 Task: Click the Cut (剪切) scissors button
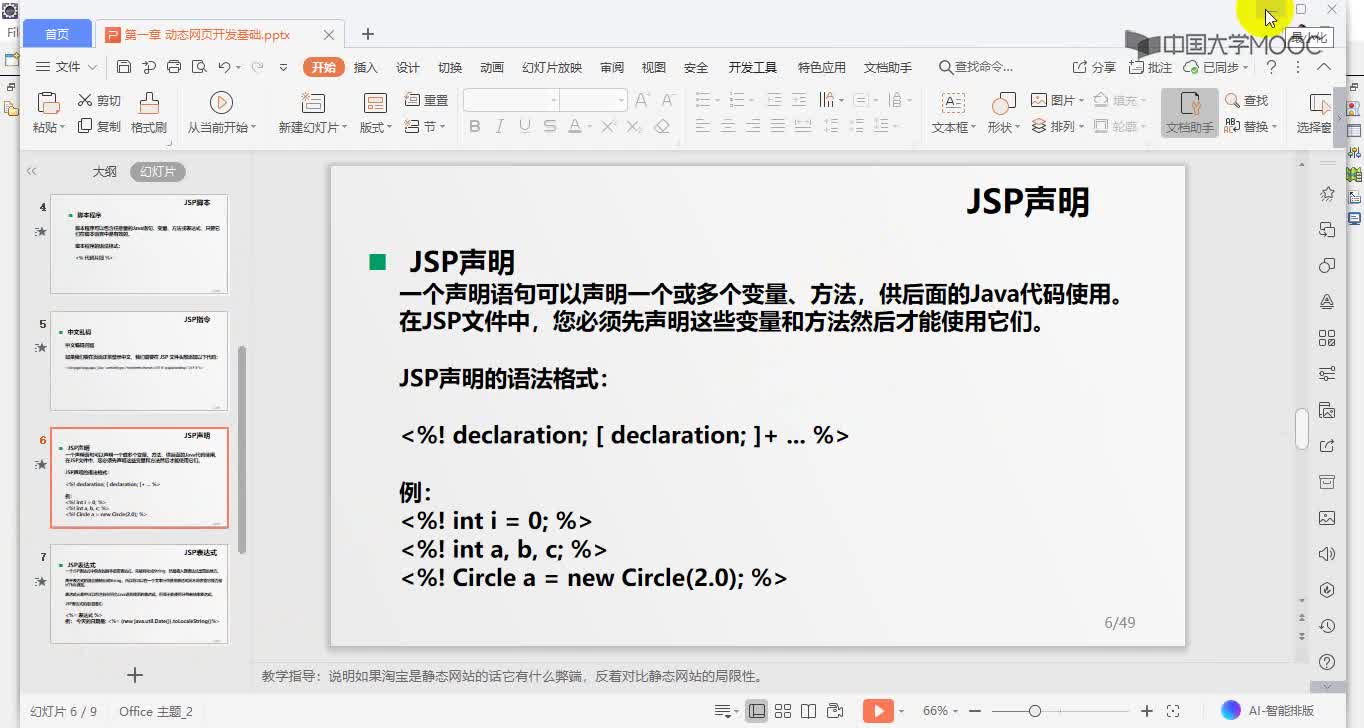pos(99,101)
